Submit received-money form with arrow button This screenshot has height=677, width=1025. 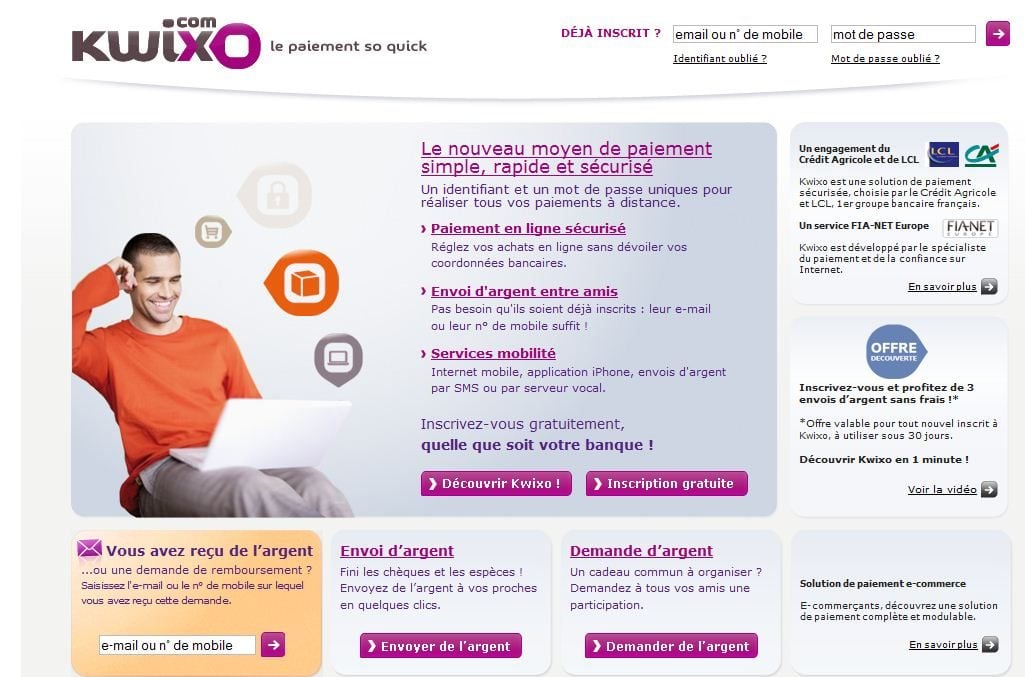coord(273,644)
